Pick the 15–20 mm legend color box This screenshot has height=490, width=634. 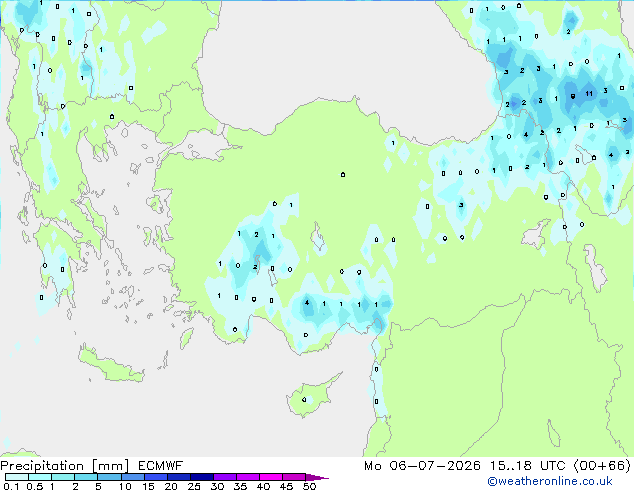[x=155, y=477]
